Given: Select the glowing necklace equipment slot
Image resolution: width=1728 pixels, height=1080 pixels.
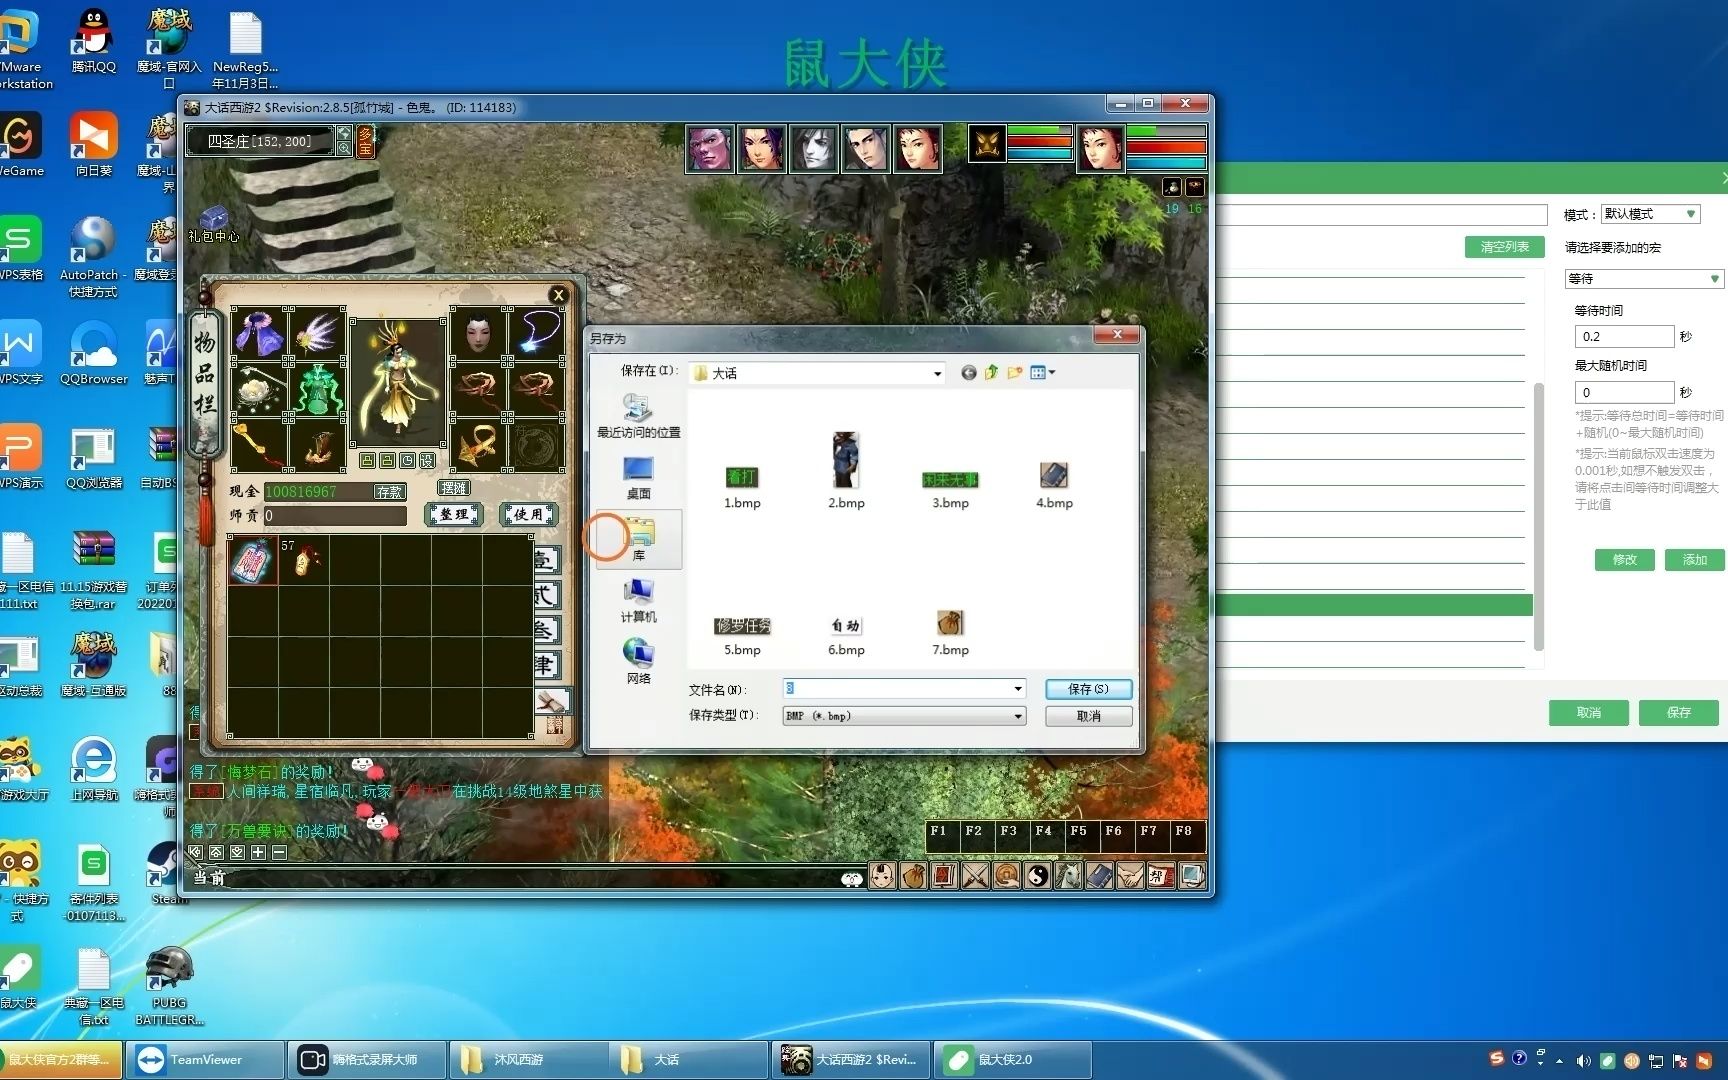Looking at the screenshot, I should 537,334.
